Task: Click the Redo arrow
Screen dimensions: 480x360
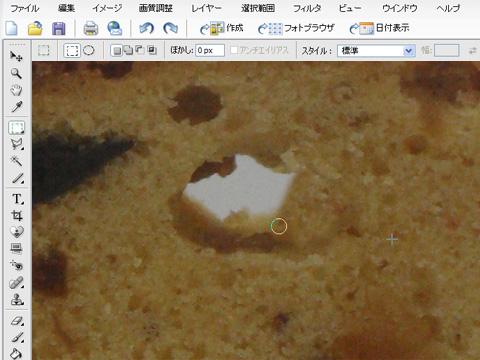Action: (x=170, y=28)
